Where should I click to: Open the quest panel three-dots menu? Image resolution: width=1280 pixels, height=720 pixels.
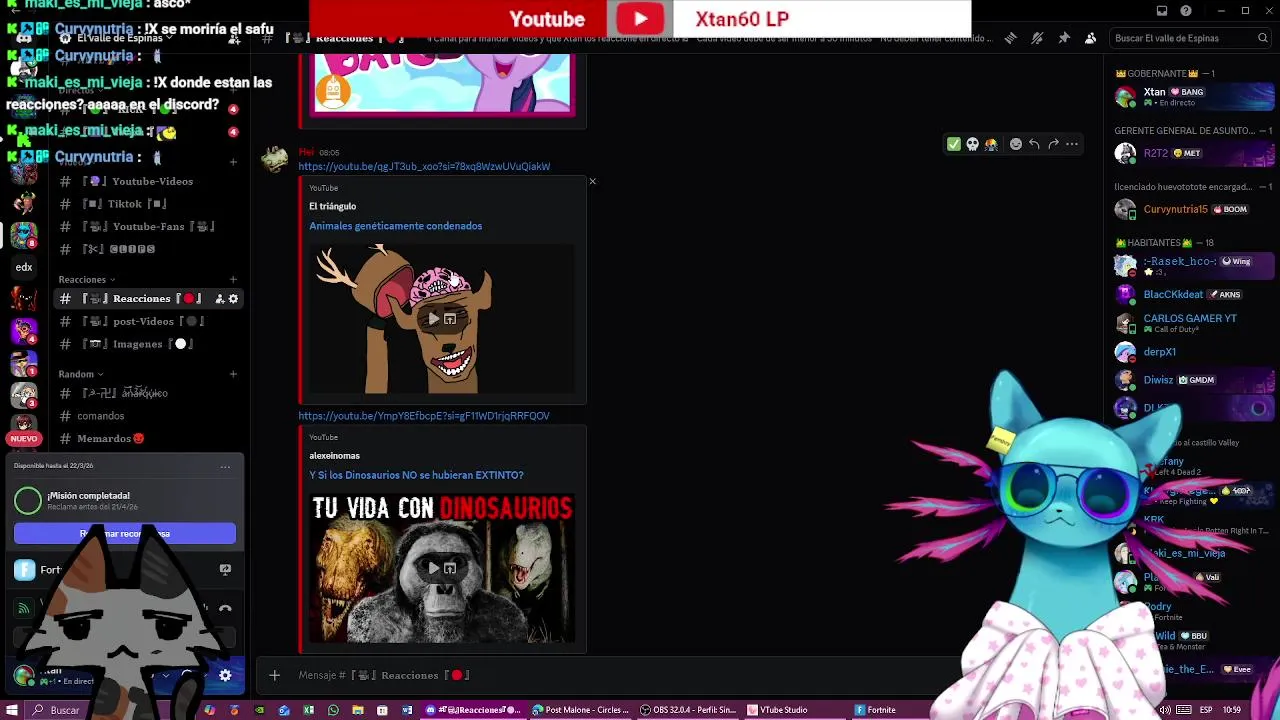click(x=225, y=466)
